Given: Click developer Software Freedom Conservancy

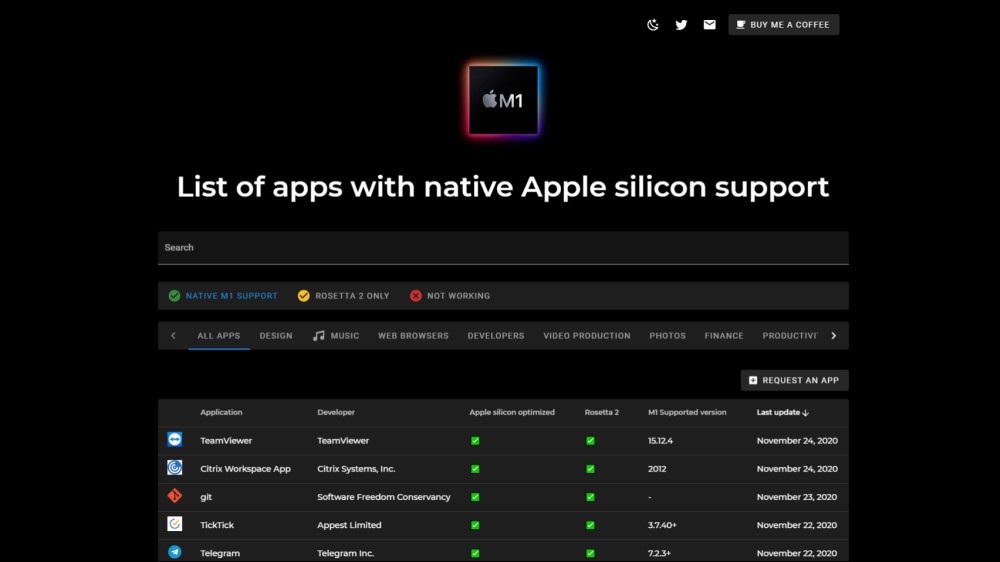Looking at the screenshot, I should click(384, 497).
